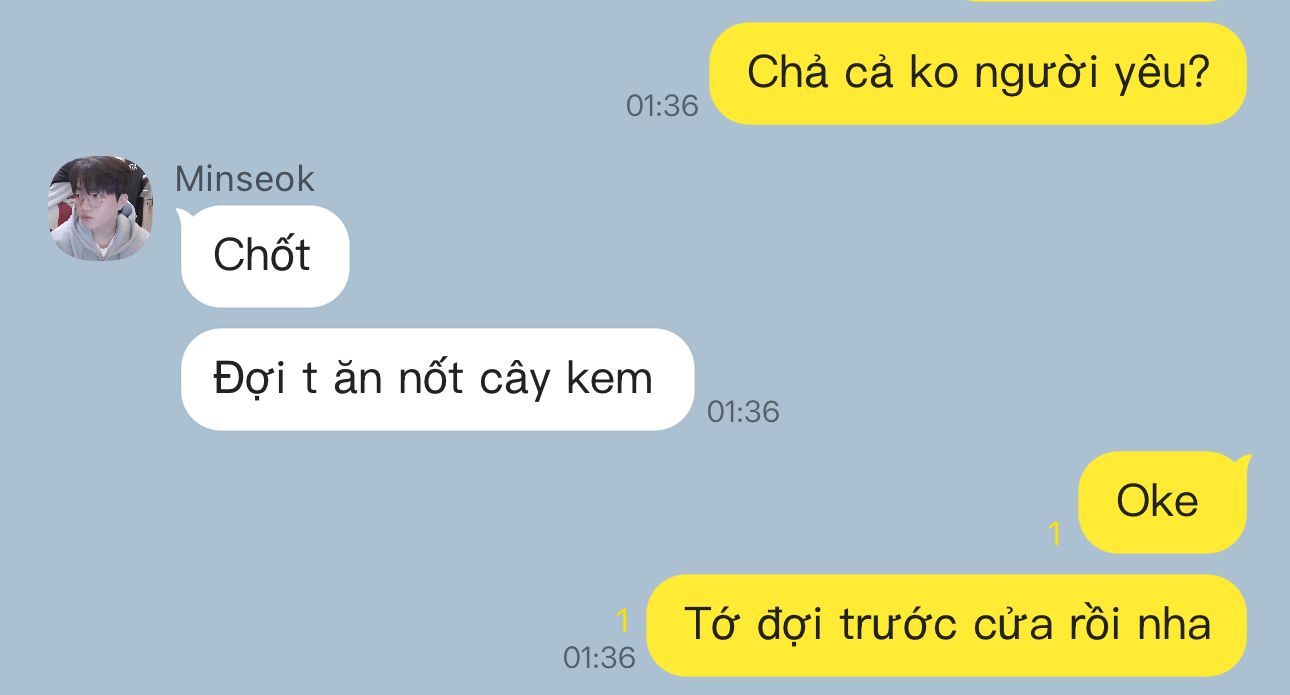Select the "Chốt" message bubble

[265, 256]
